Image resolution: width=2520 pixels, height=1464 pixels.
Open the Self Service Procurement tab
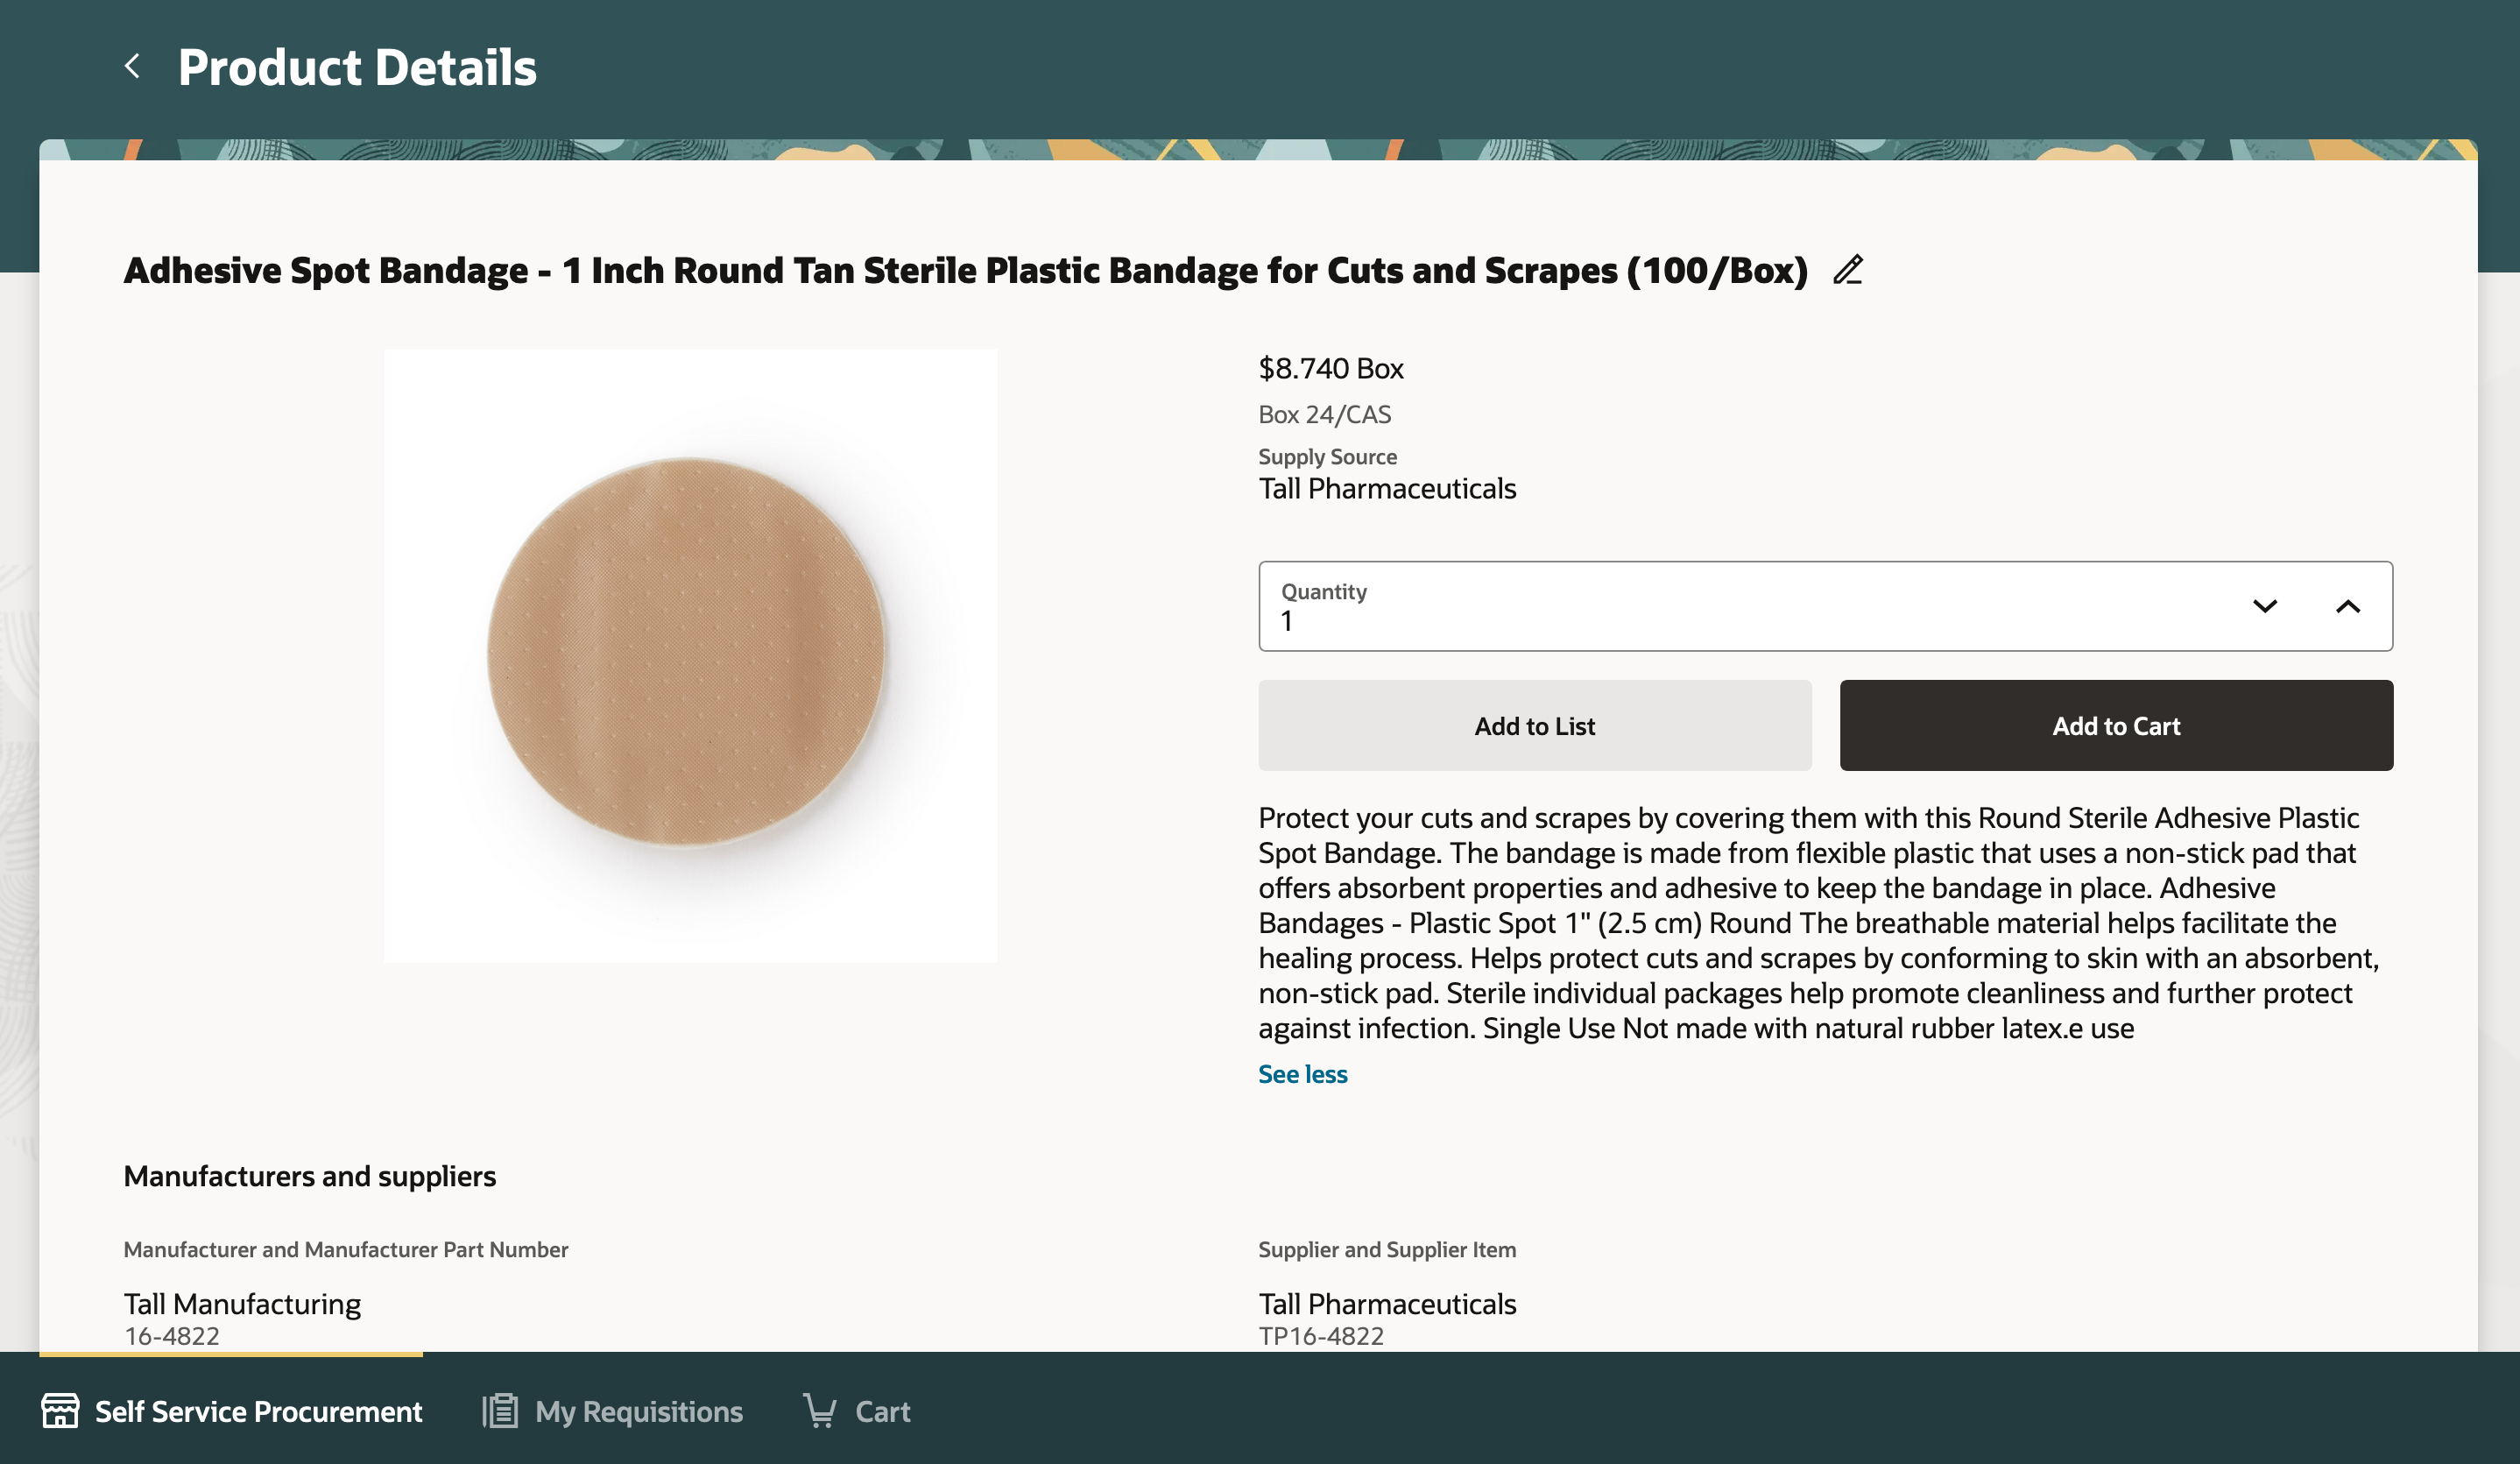[x=257, y=1411]
